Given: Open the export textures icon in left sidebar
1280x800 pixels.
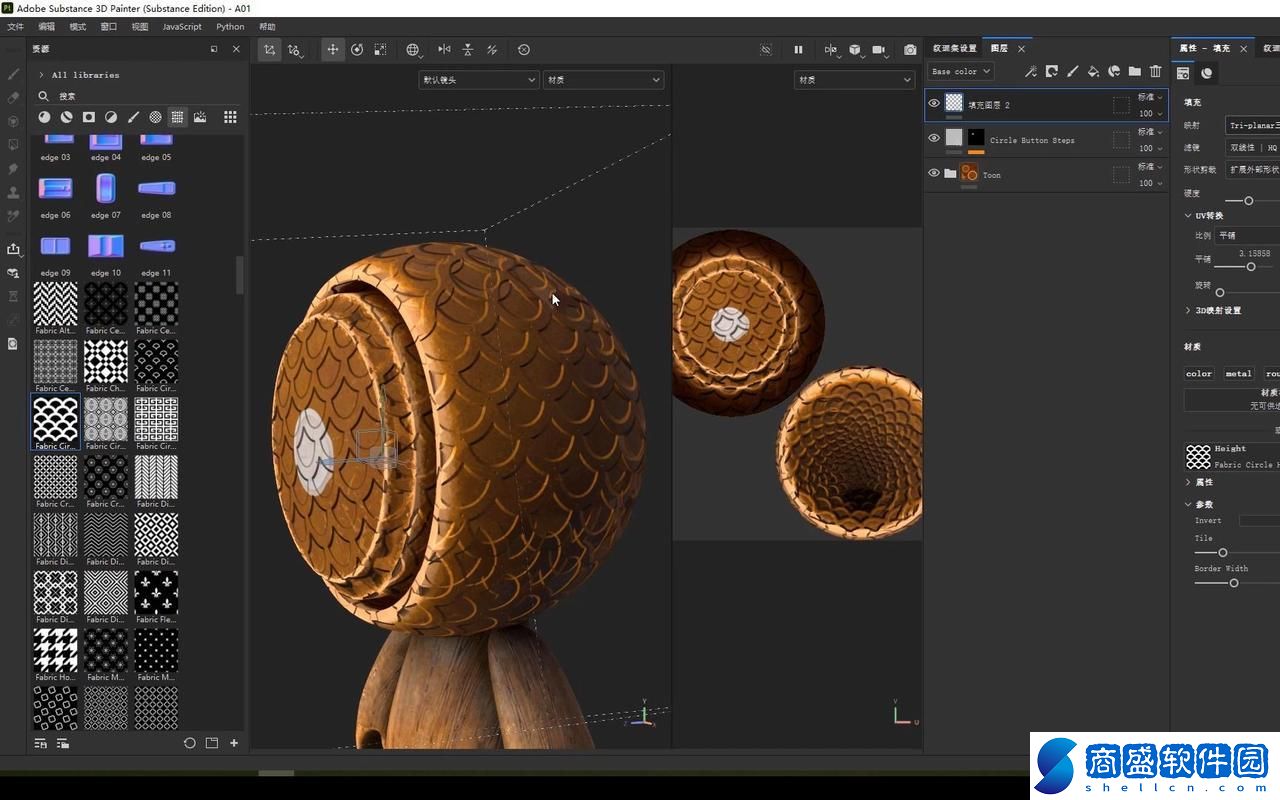Looking at the screenshot, I should pyautogui.click(x=13, y=248).
